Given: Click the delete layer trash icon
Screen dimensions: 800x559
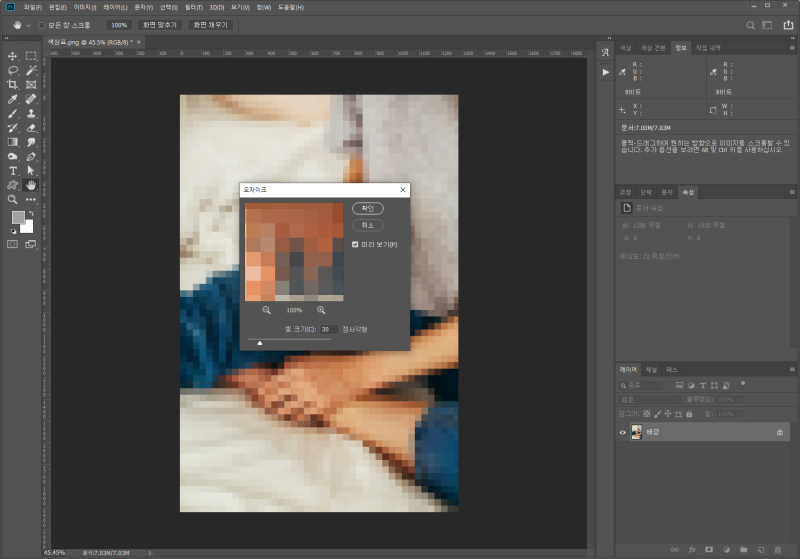Looking at the screenshot, I should (778, 550).
